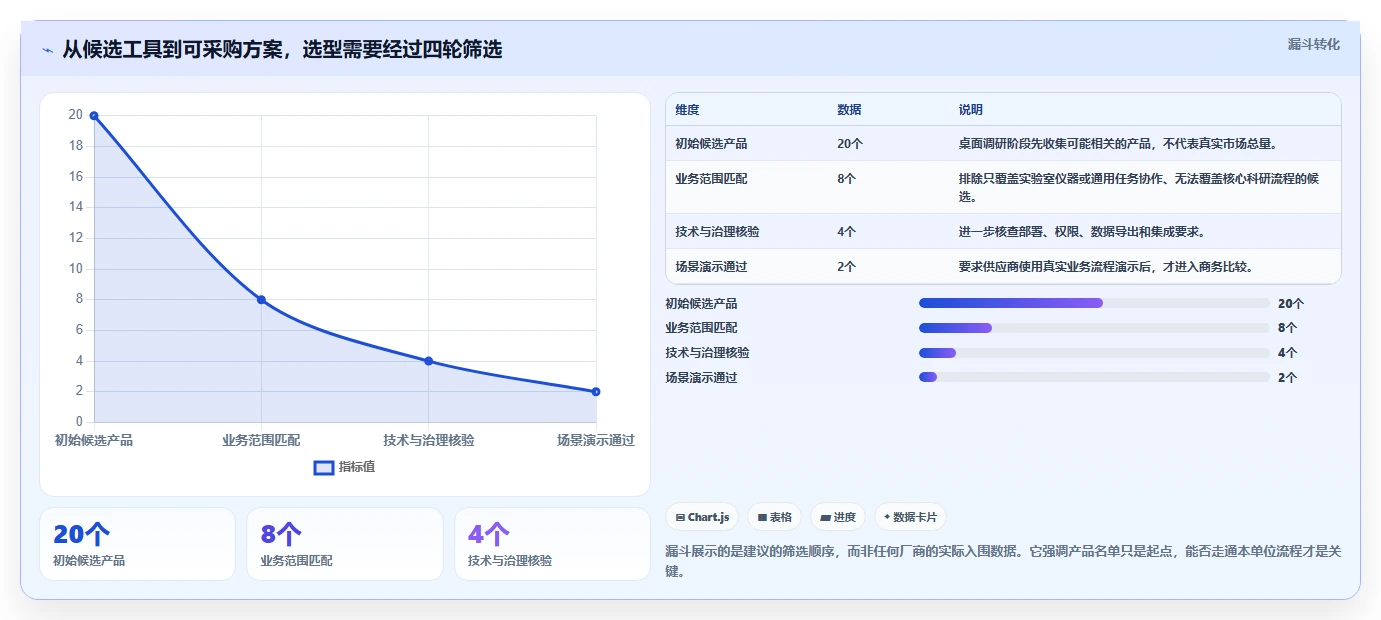The height and width of the screenshot is (620, 1381).
Task: Click the 技术与治理核验 progress bar showing 4个
Action: [1094, 352]
